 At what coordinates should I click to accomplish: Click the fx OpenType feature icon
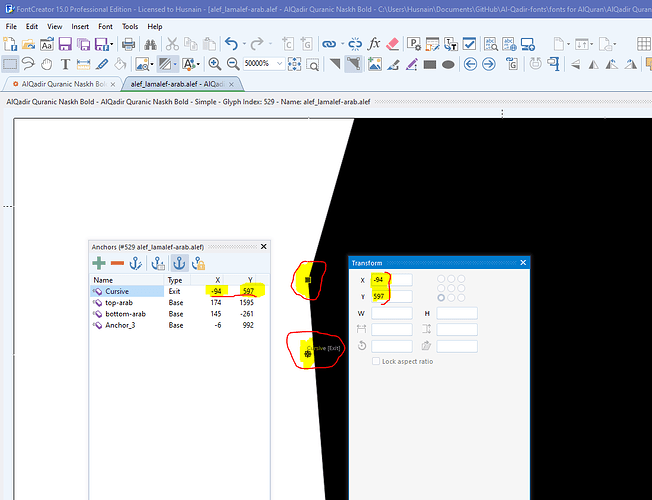click(x=374, y=44)
